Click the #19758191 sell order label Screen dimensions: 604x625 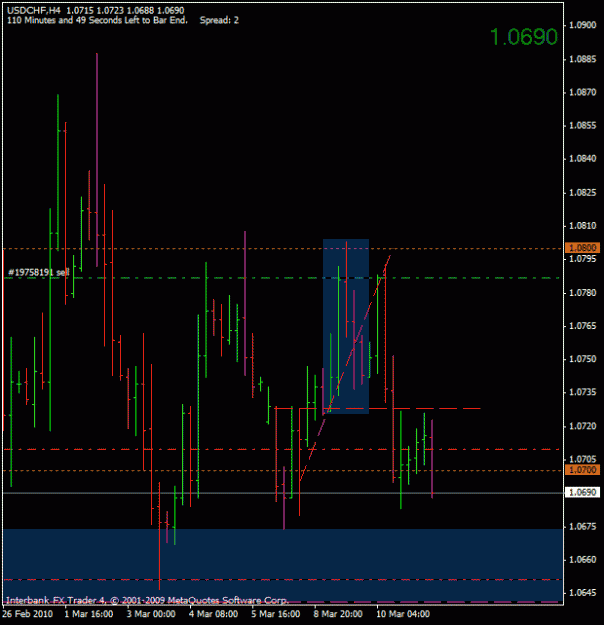point(39,273)
